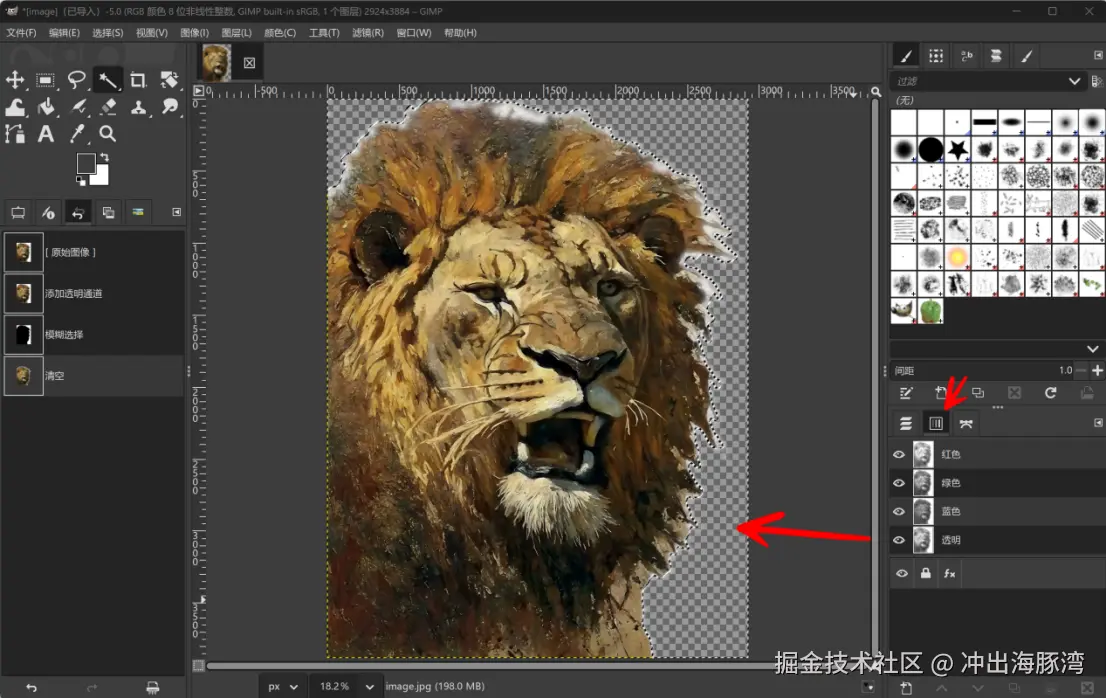Select the Color Picker eyedropper tool
Image resolution: width=1106 pixels, height=698 pixels.
point(77,133)
